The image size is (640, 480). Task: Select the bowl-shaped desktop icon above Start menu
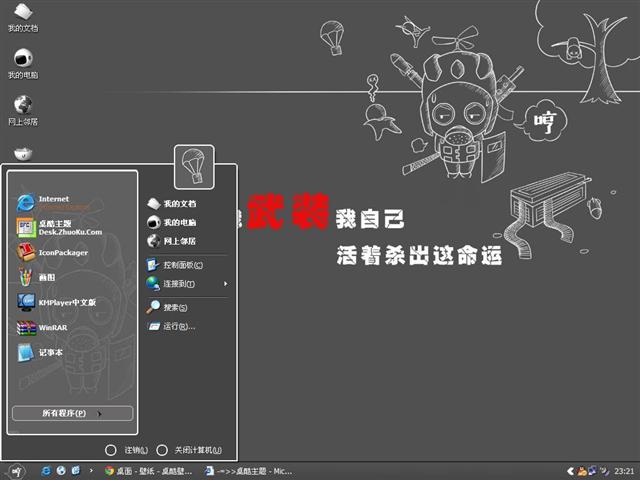[23, 153]
